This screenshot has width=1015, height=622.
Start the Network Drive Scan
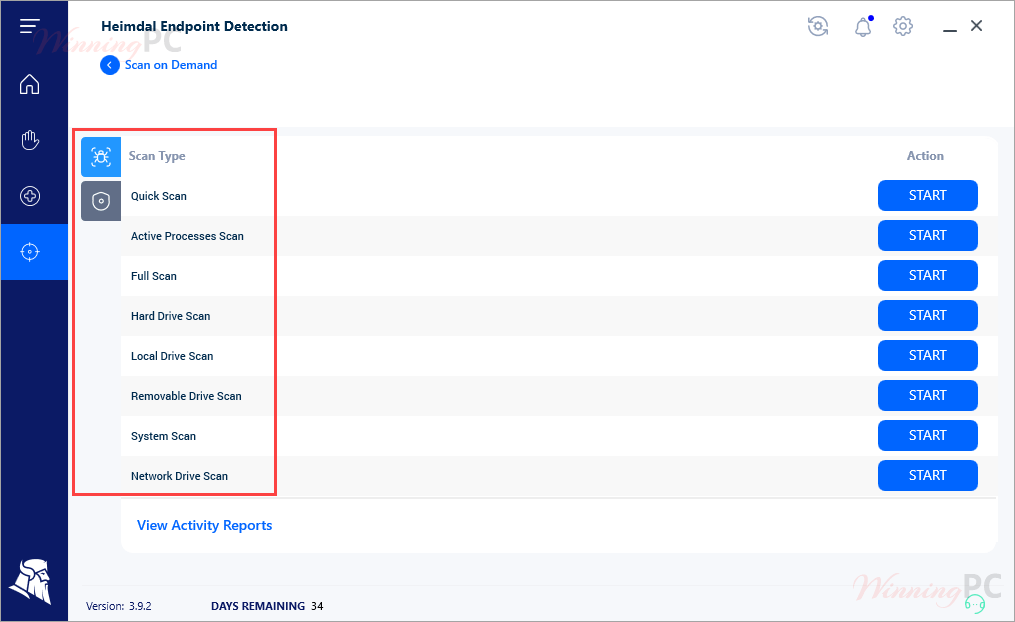928,476
